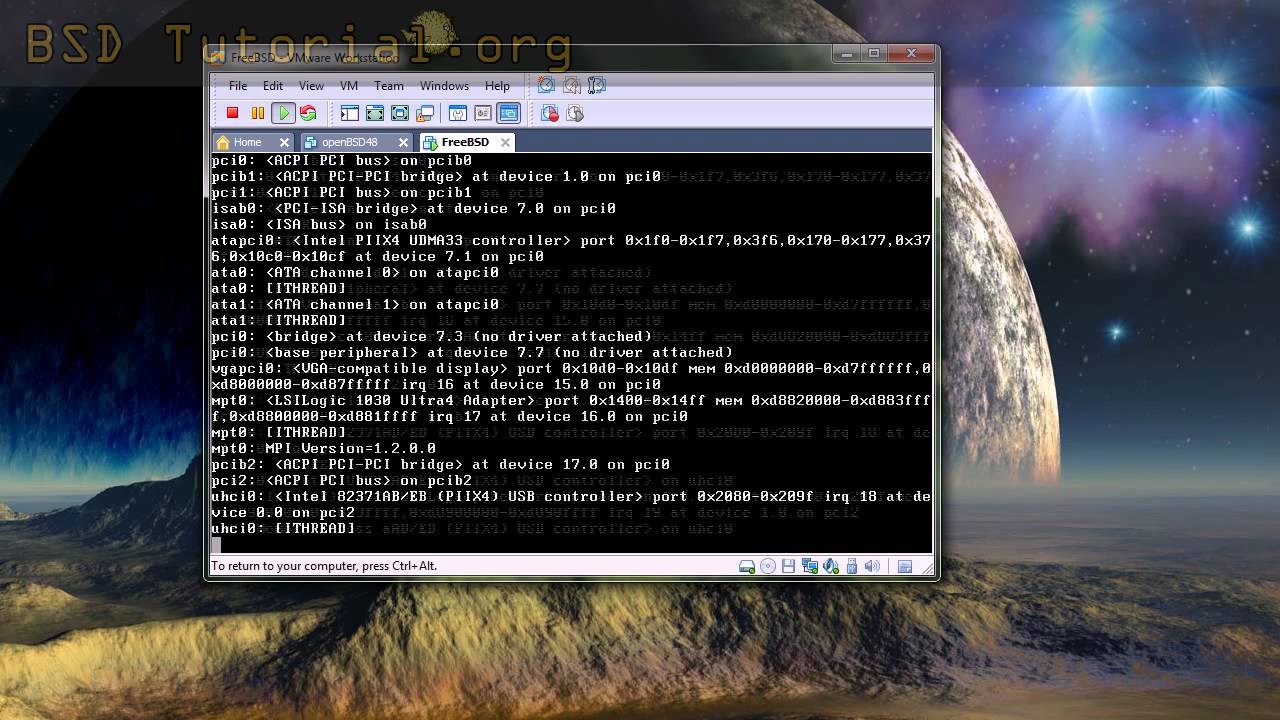1280x720 pixels.
Task: Click the sound card status icon
Action: point(831,566)
